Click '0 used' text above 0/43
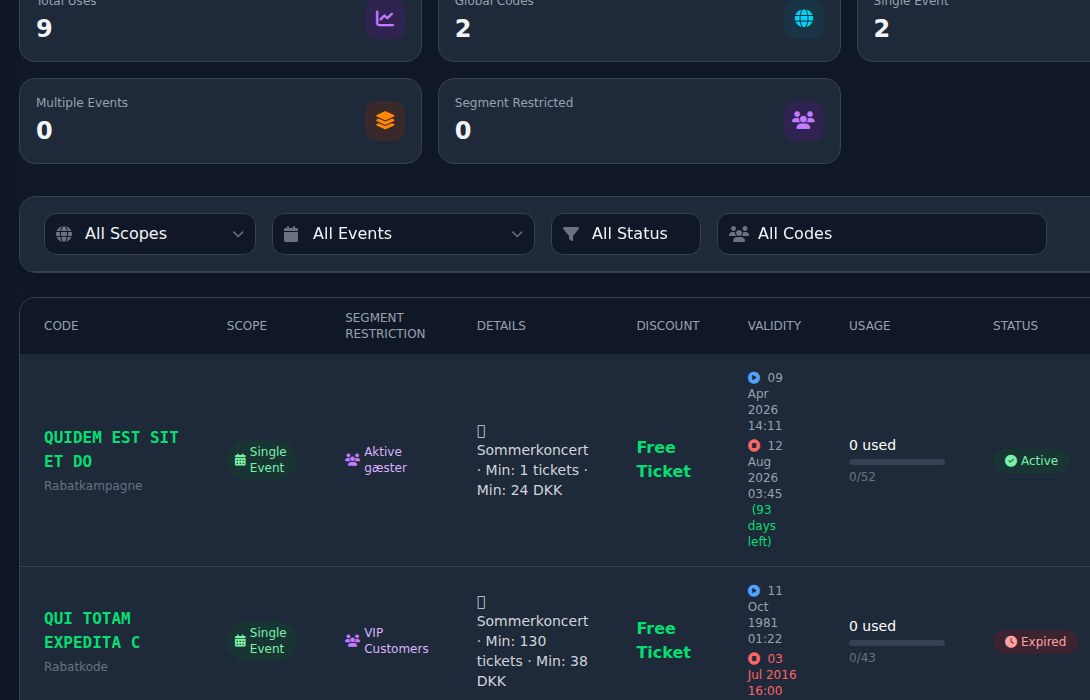The height and width of the screenshot is (700, 1090). 872,626
